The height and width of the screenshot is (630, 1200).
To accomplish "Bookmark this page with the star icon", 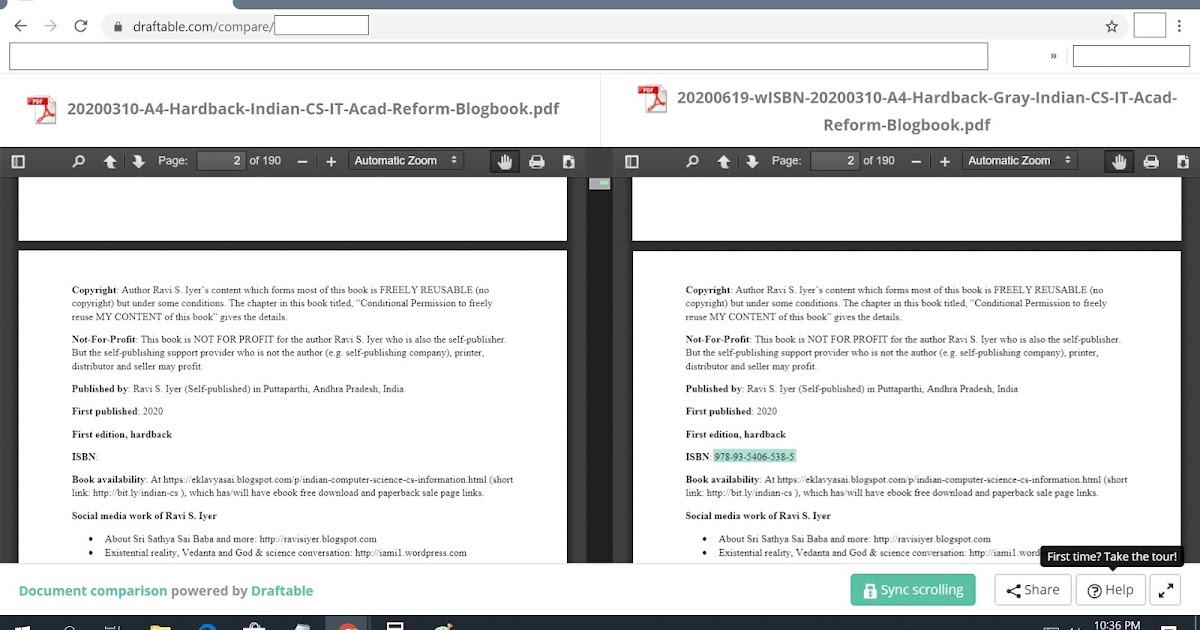I will (1112, 26).
